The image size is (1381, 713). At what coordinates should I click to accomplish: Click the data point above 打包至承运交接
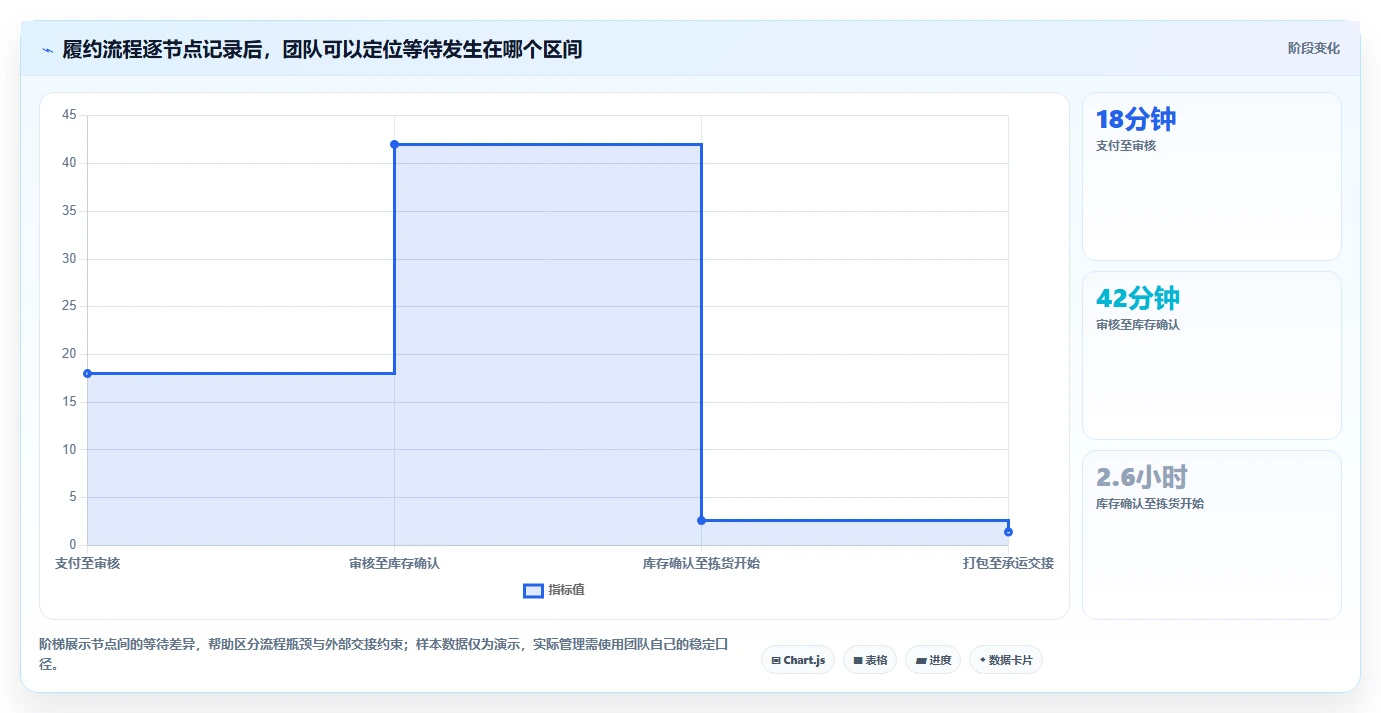click(1008, 531)
